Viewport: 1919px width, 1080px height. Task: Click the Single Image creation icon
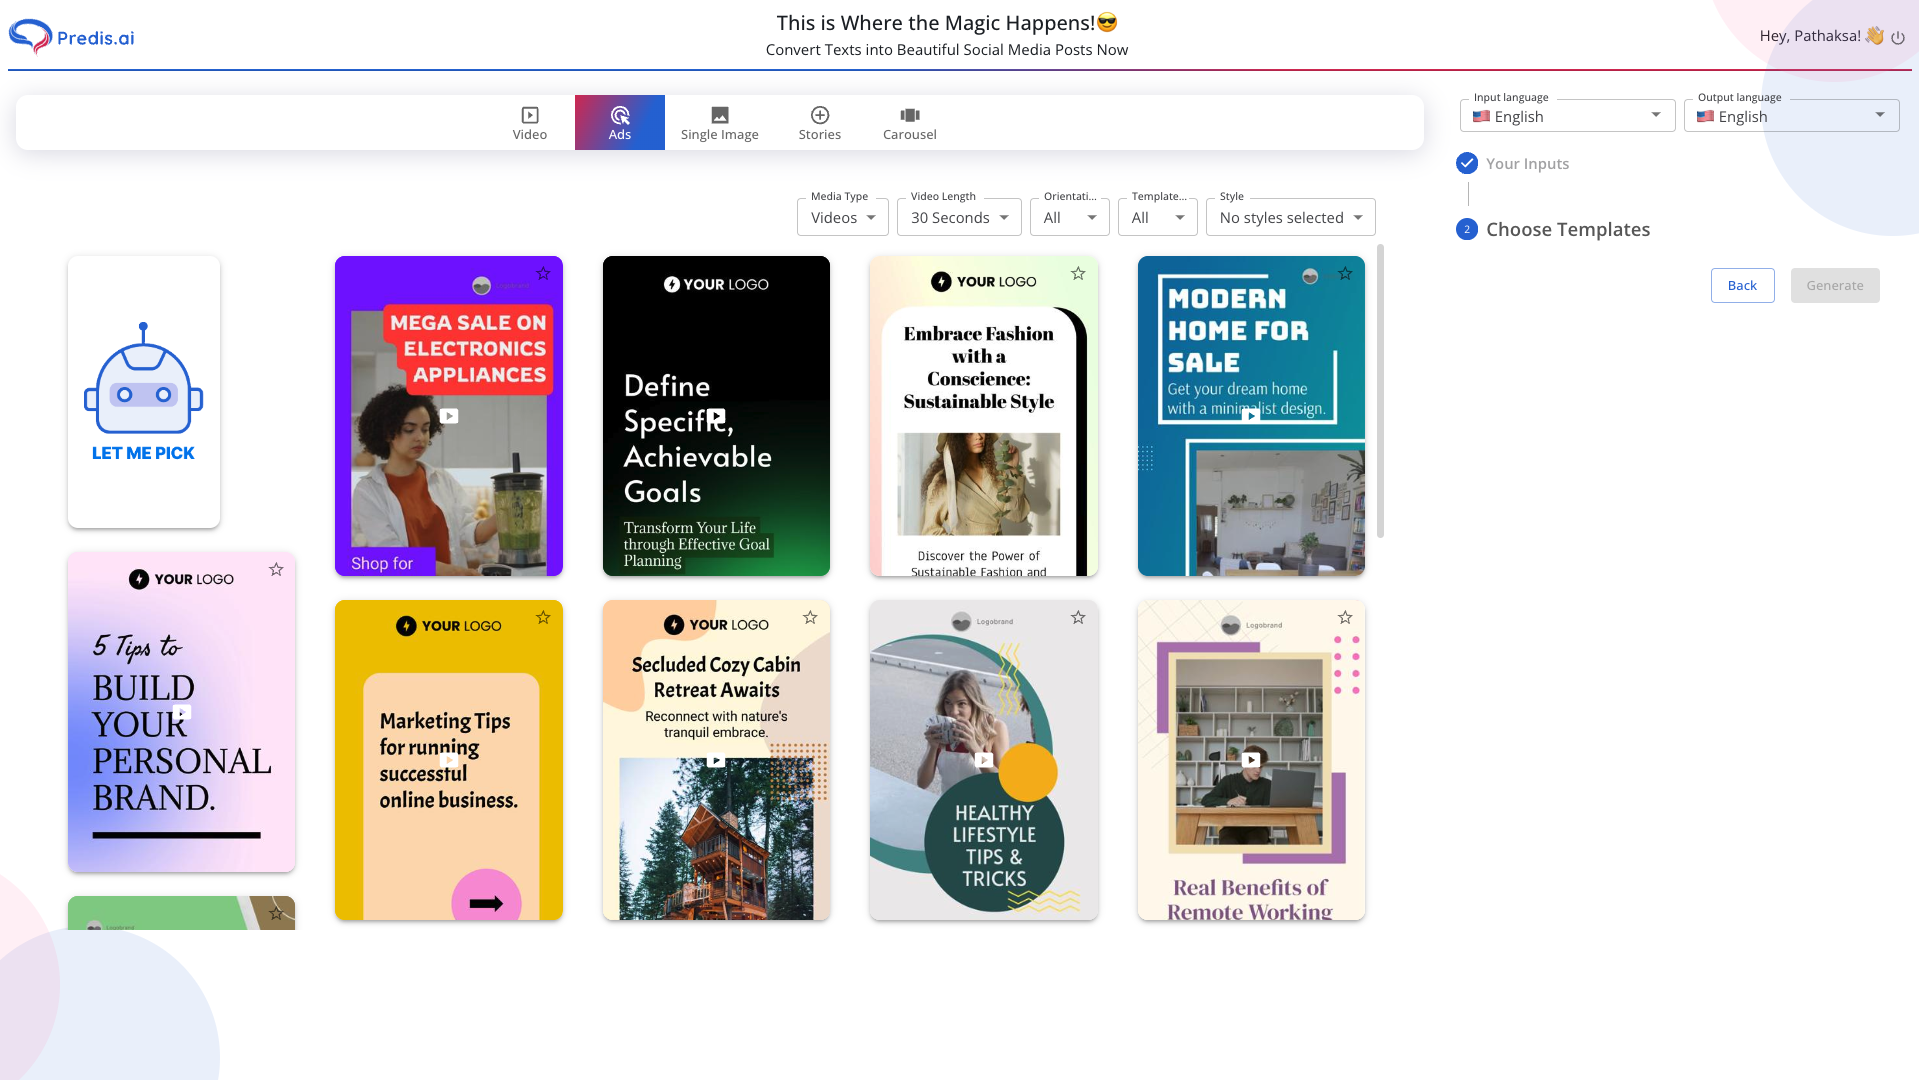719,114
